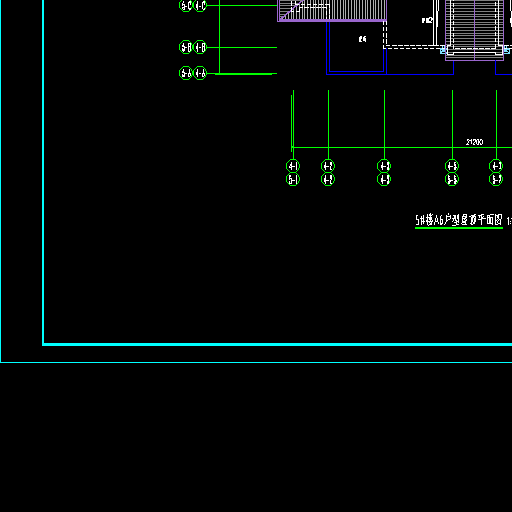Screen dimensions: 512x512
Task: Click the blue double-line rectangle outline
Action: click(356, 47)
